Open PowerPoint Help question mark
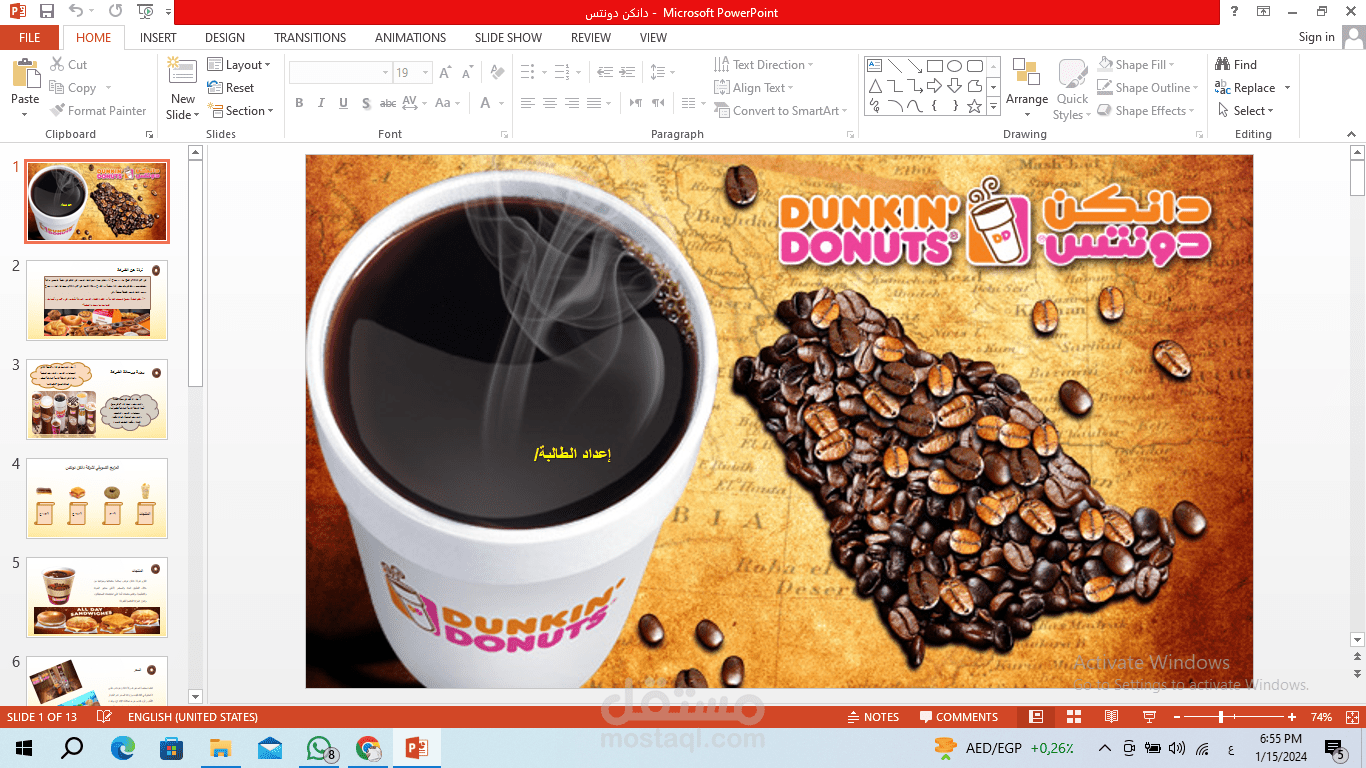 pyautogui.click(x=1235, y=12)
